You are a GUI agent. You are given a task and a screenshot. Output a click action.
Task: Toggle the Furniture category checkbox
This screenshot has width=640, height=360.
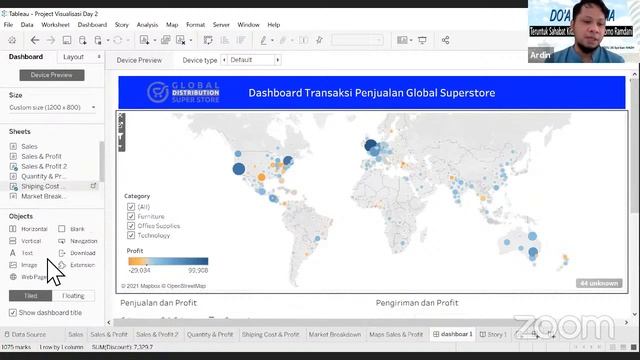131,216
